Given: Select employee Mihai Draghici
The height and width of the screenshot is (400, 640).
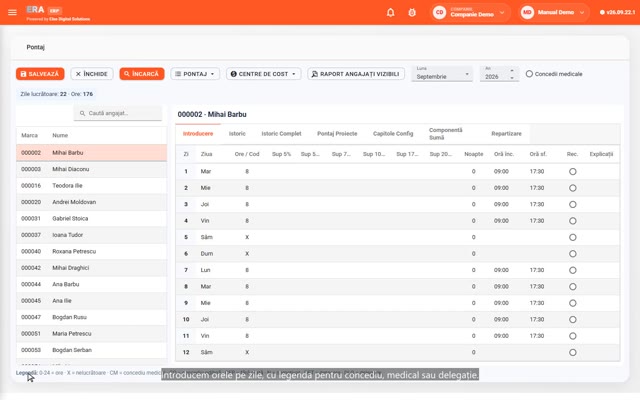Looking at the screenshot, I should pyautogui.click(x=91, y=268).
